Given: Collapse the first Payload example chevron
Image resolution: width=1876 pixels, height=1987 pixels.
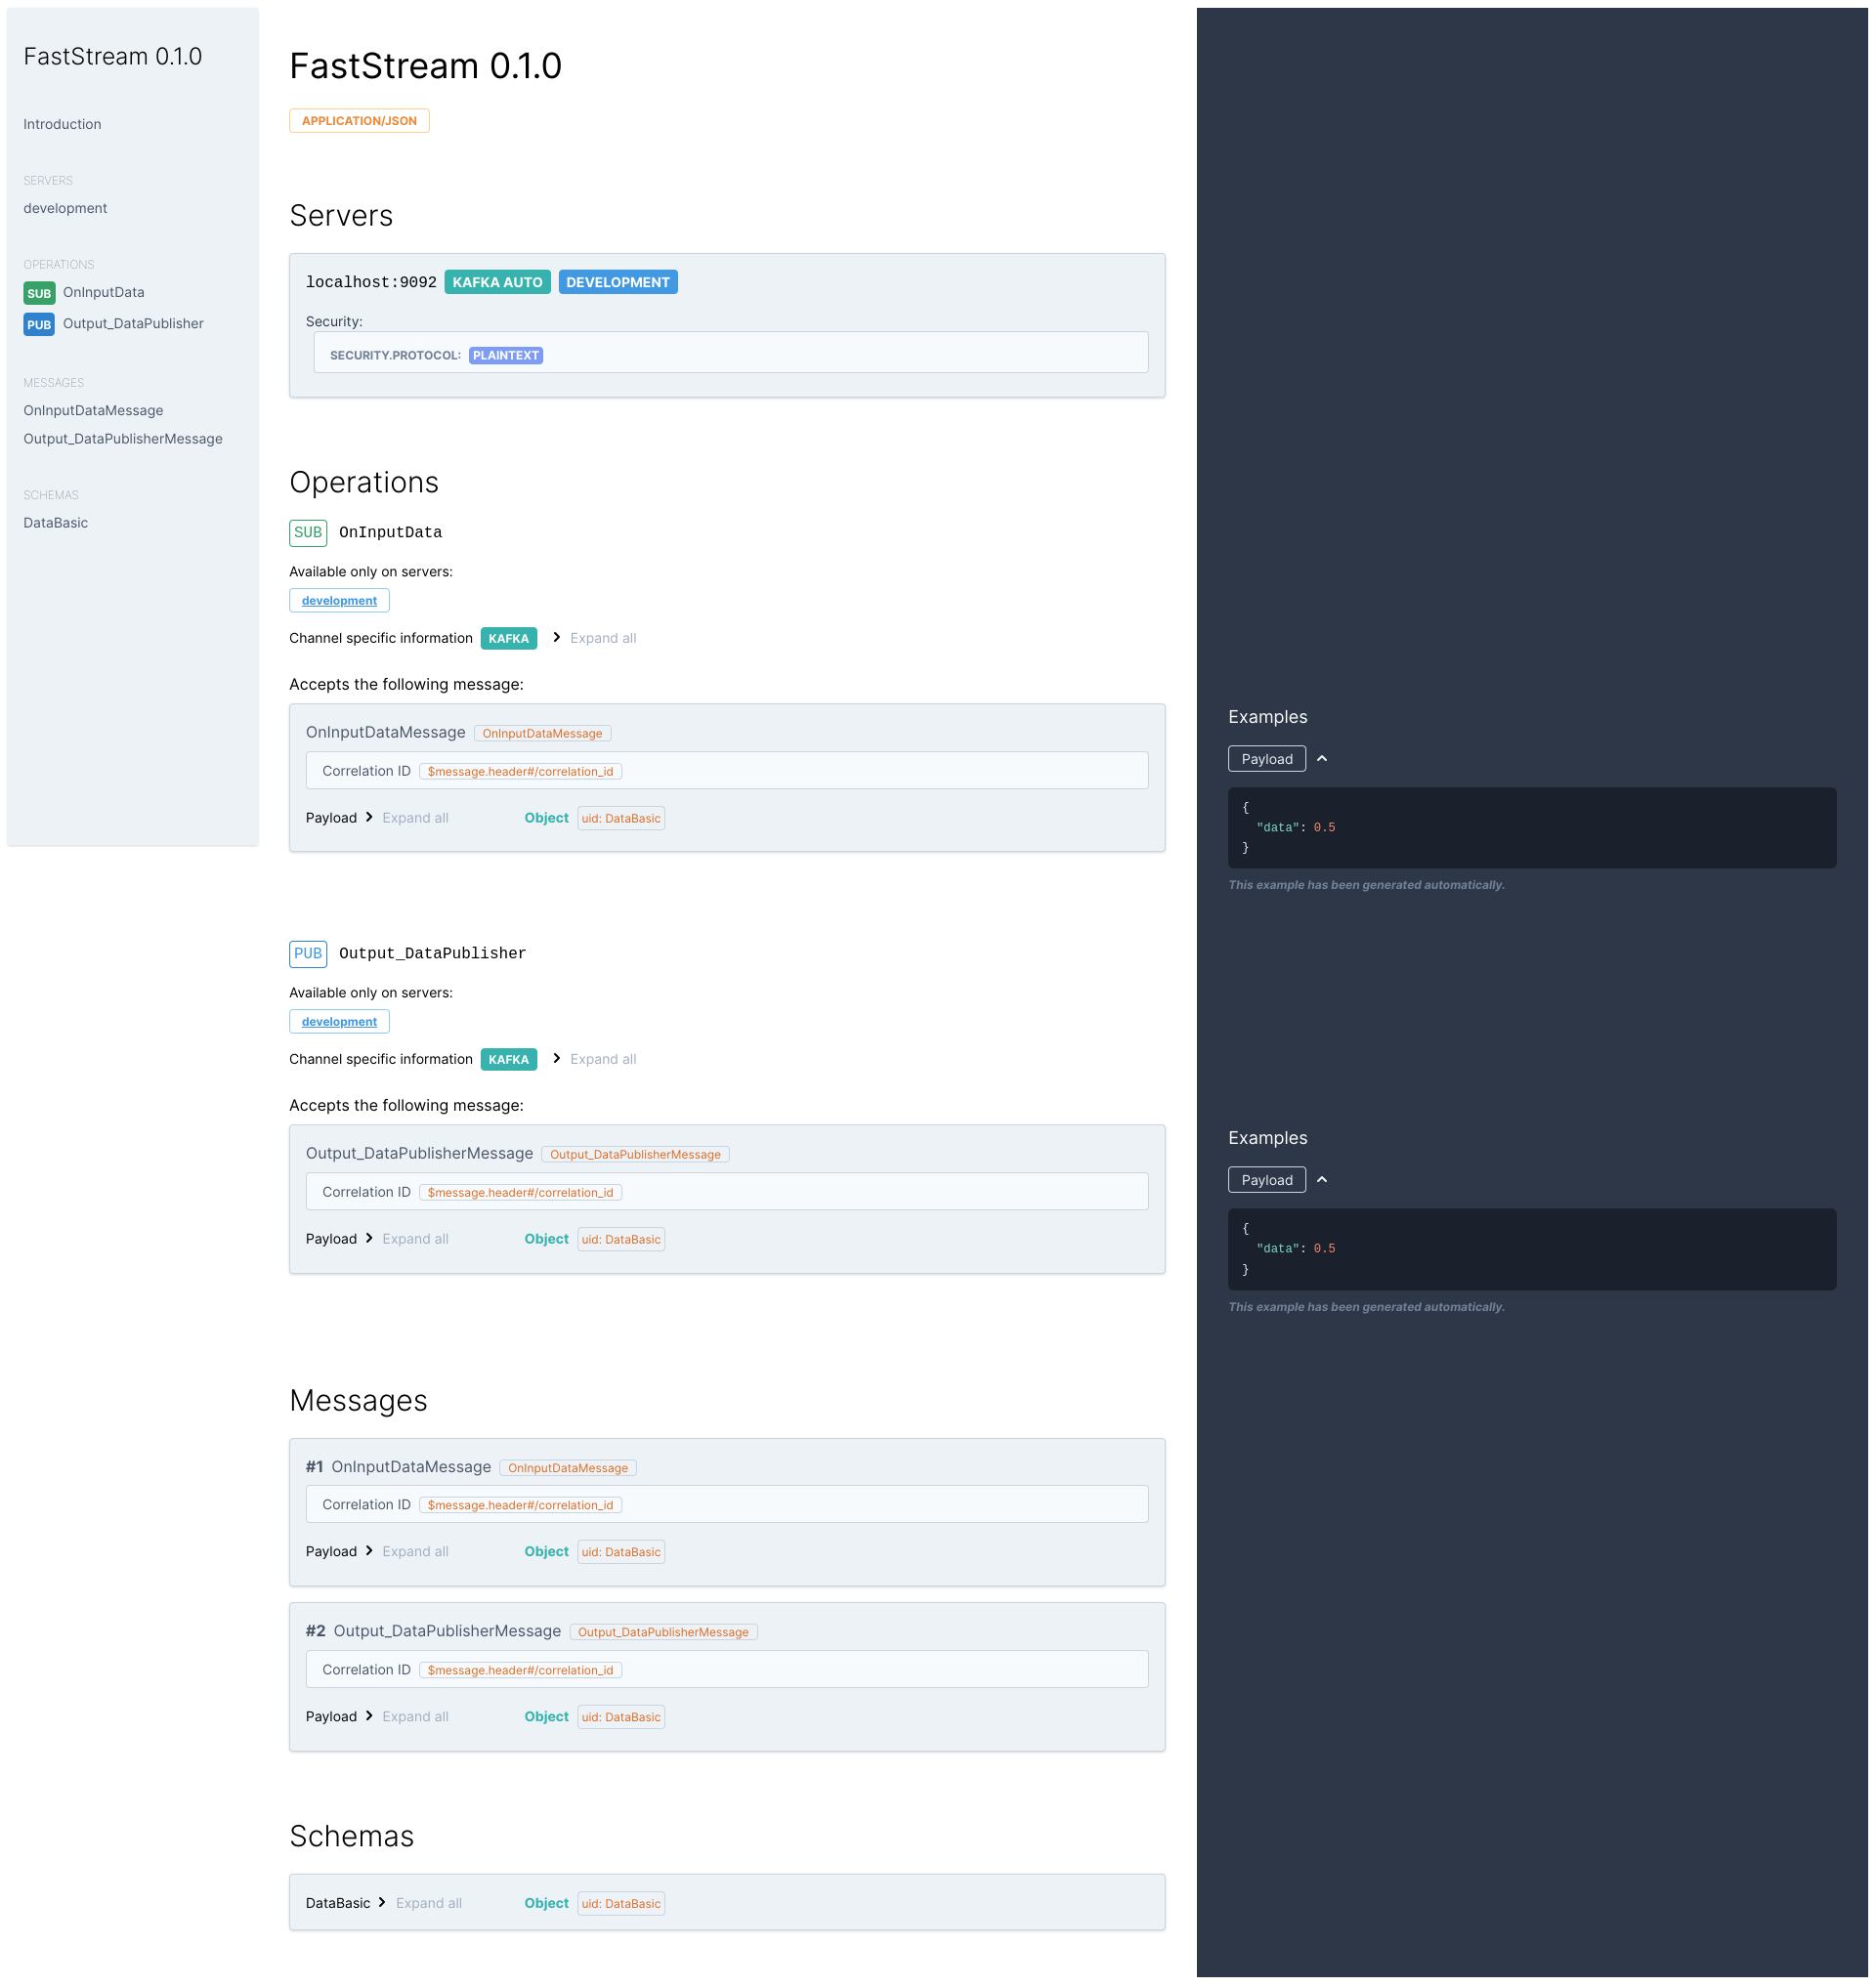Looking at the screenshot, I should point(1321,759).
